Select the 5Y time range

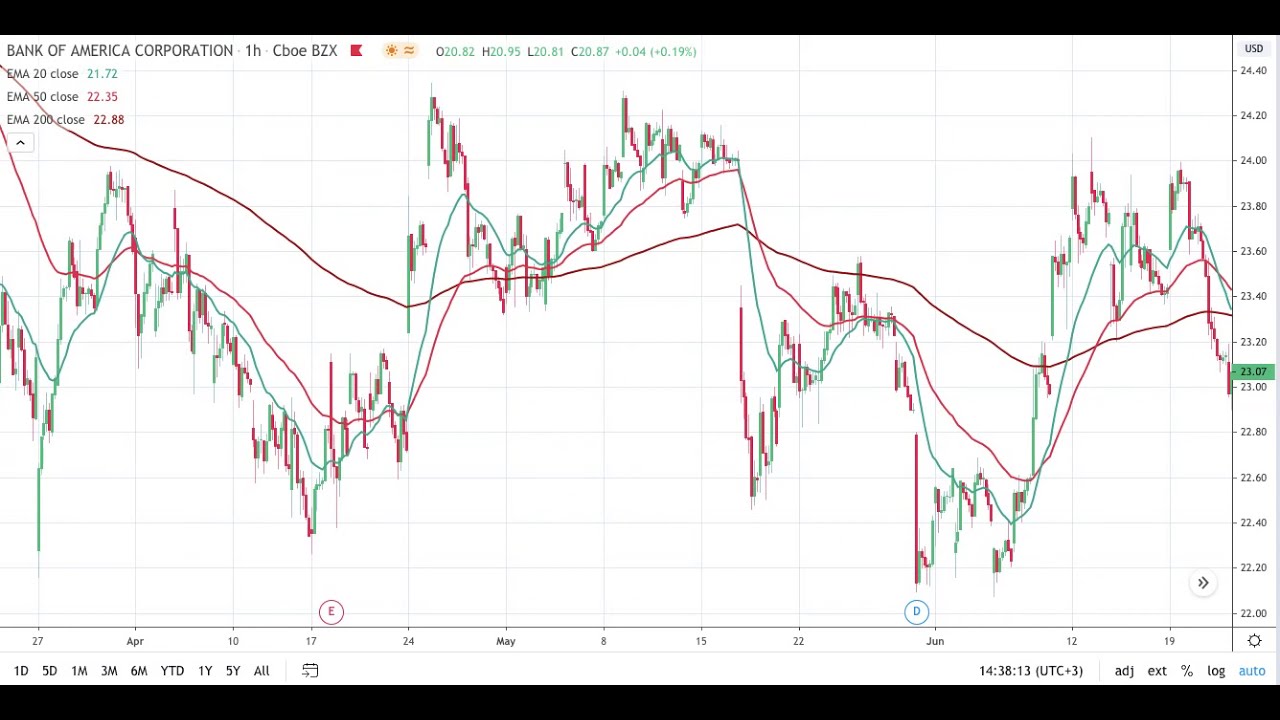click(233, 671)
